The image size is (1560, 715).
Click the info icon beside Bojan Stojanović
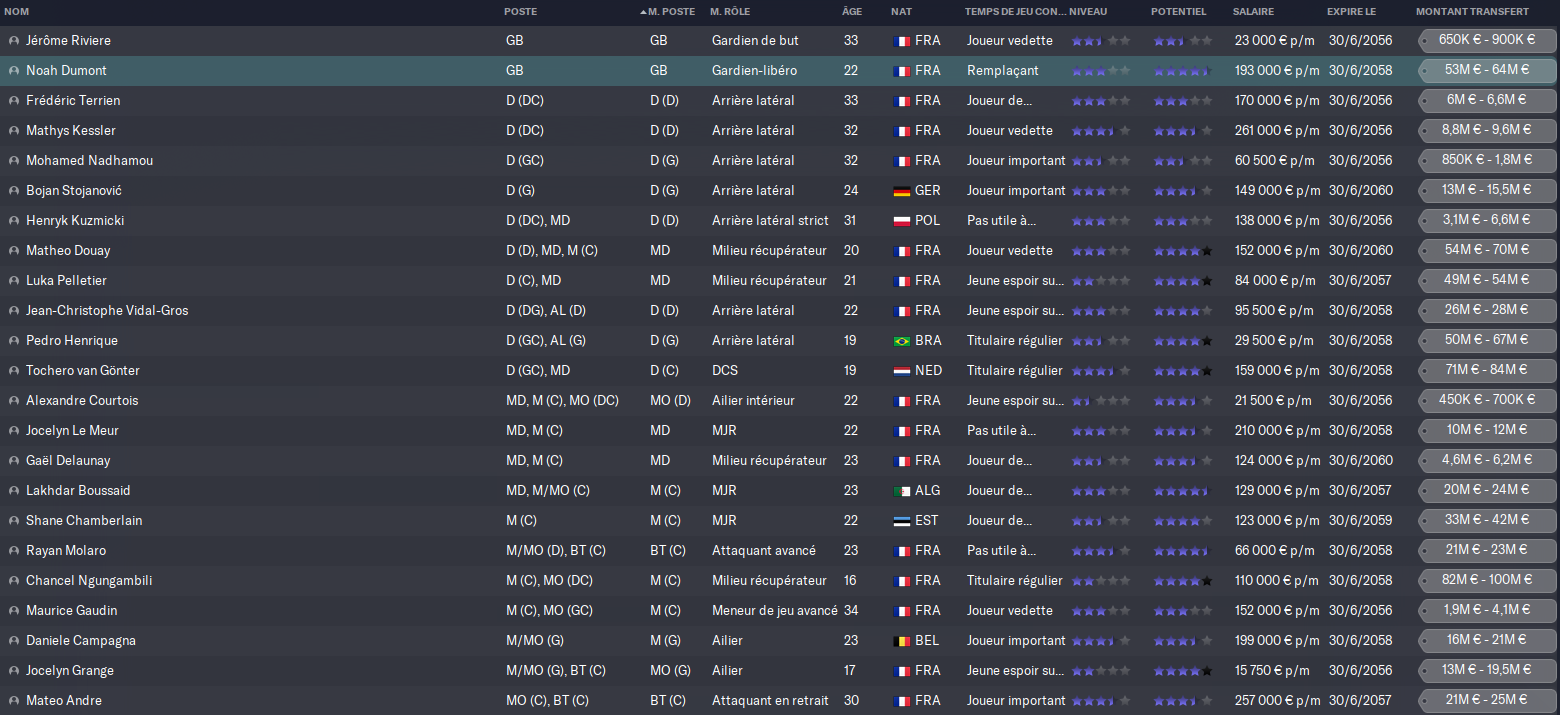coord(14,191)
